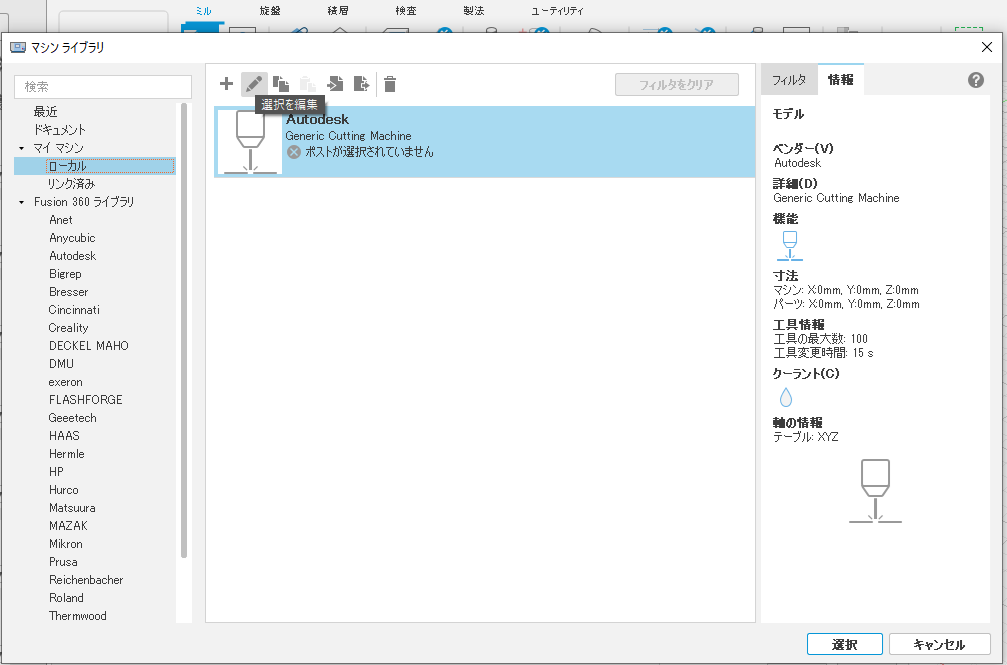Select the Autodesk machine thumbnail in list
The width and height of the screenshot is (1007, 665).
point(250,142)
